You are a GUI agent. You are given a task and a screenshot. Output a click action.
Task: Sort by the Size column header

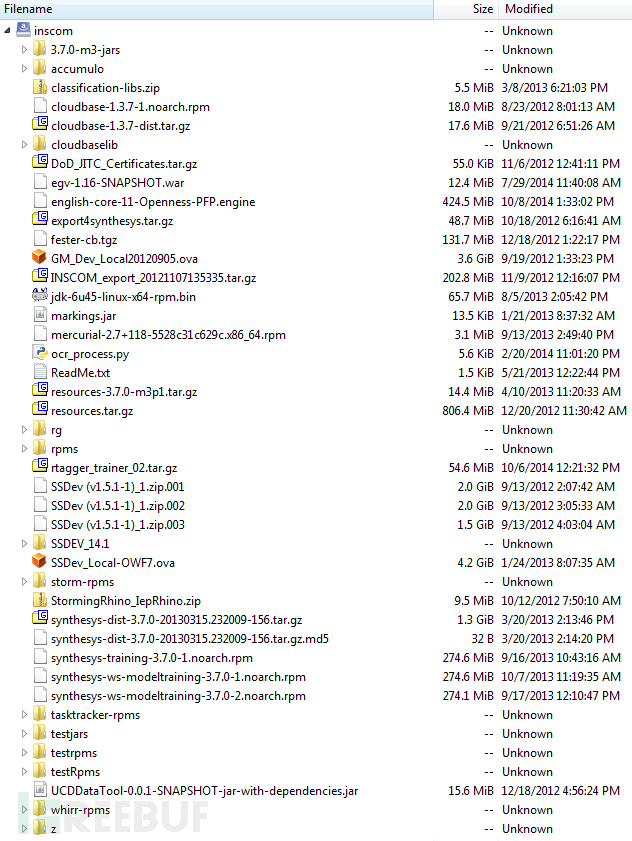(466, 9)
